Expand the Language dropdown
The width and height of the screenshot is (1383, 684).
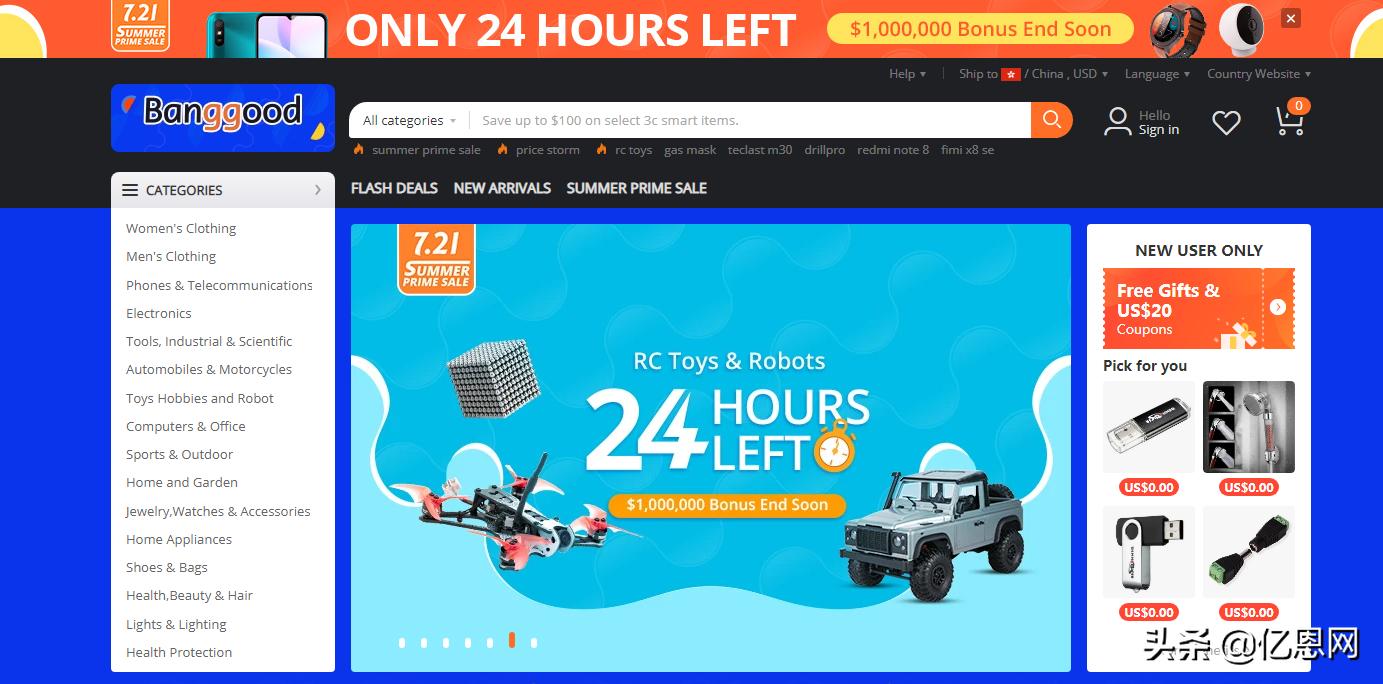pos(1157,74)
